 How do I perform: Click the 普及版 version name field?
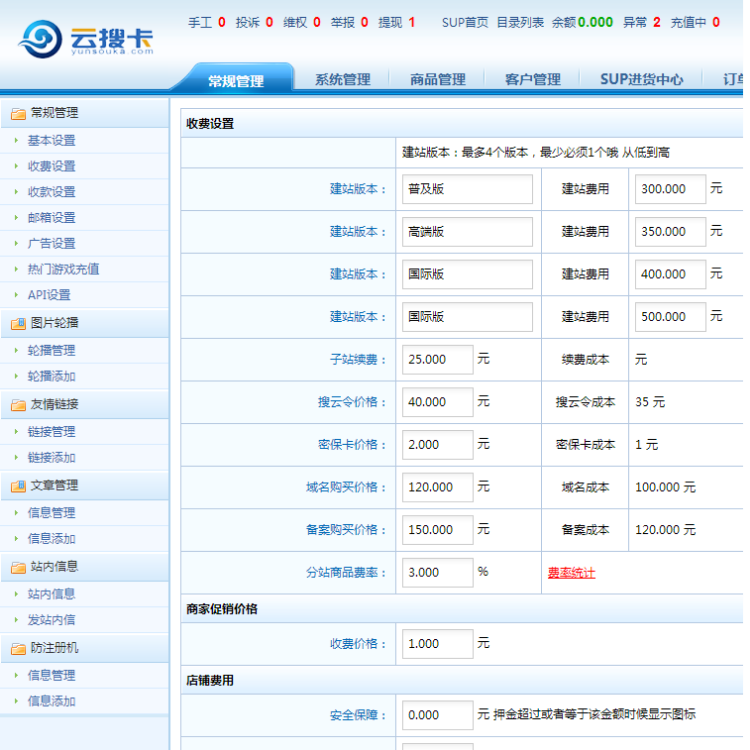(x=467, y=189)
